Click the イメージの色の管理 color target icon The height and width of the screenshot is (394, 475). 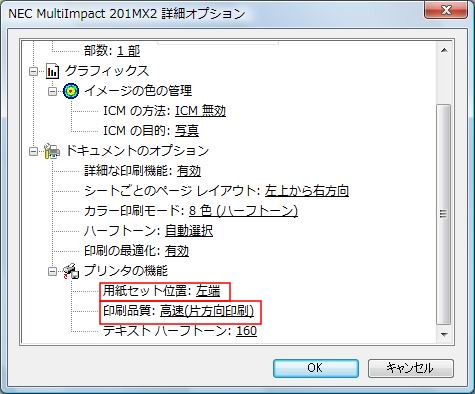(71, 91)
